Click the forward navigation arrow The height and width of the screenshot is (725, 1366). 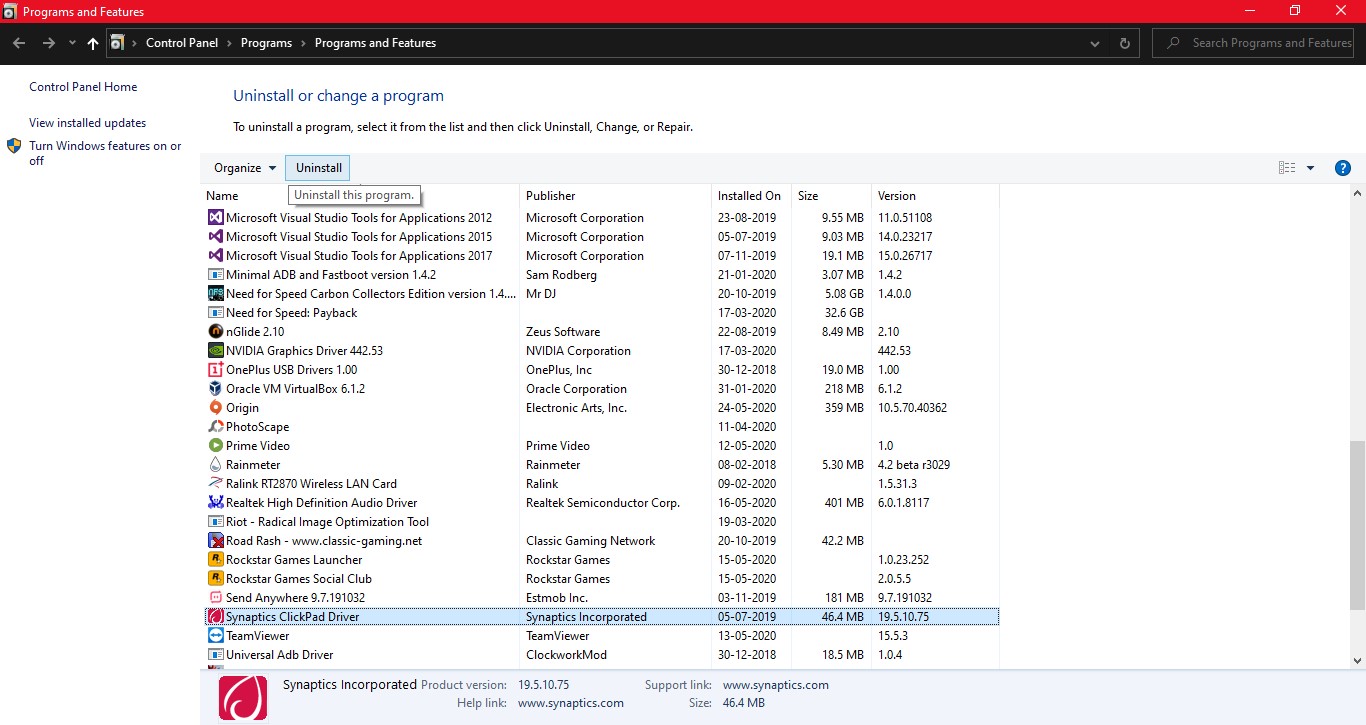pyautogui.click(x=48, y=43)
